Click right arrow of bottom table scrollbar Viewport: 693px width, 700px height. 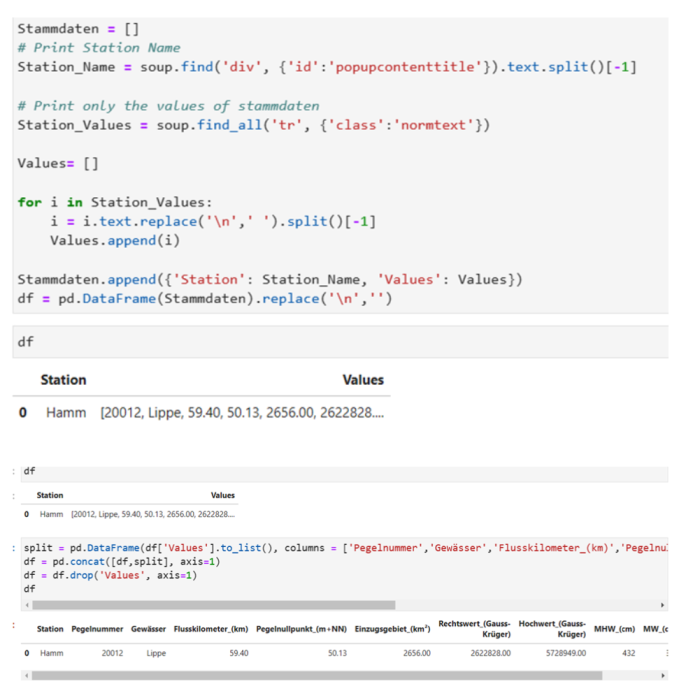click(661, 675)
